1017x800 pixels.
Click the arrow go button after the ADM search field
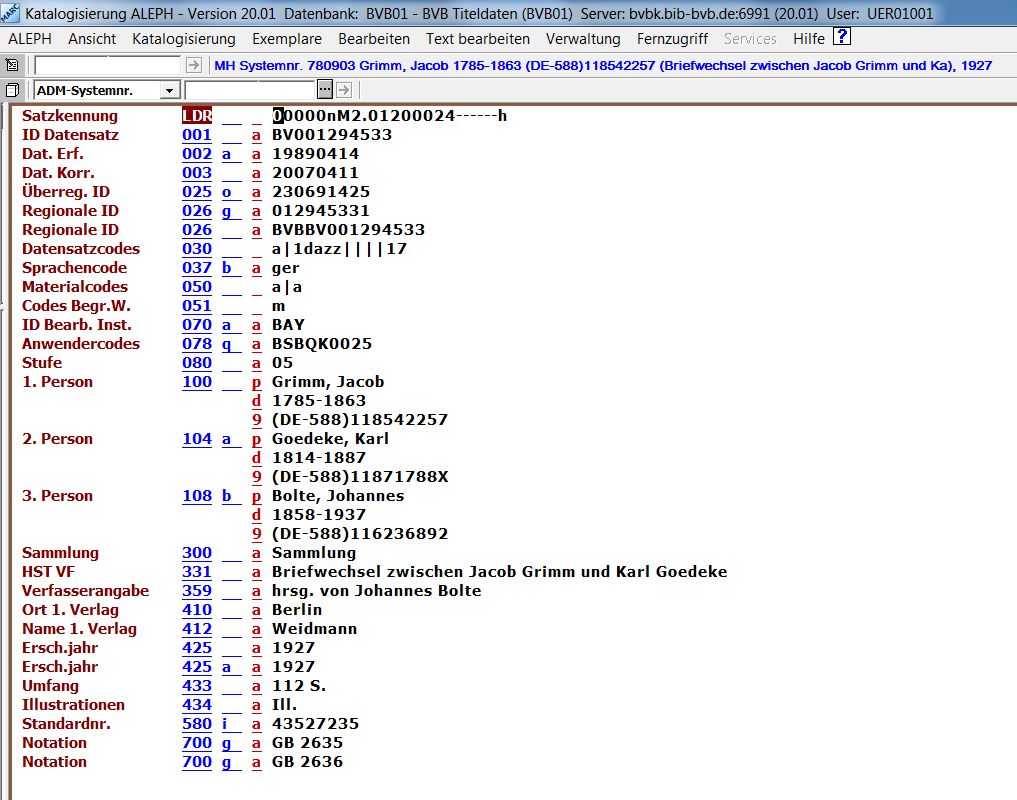coord(343,90)
